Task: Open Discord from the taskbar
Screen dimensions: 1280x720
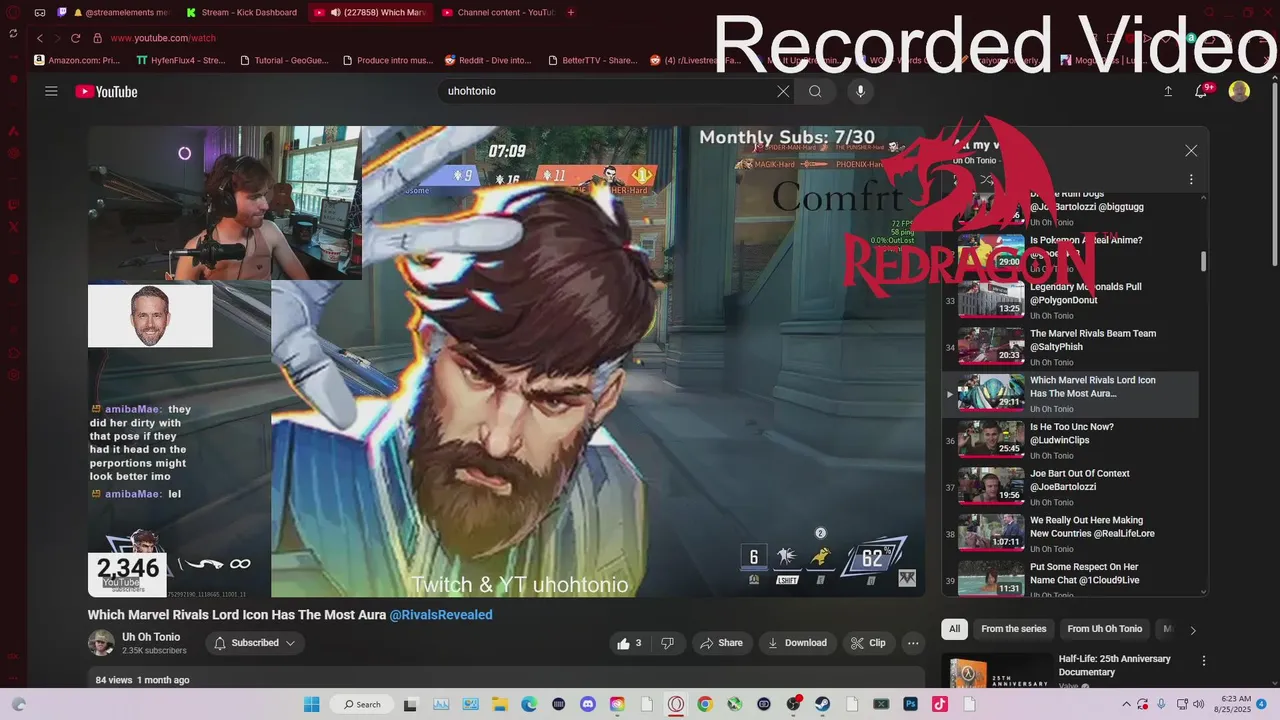Action: [x=588, y=704]
